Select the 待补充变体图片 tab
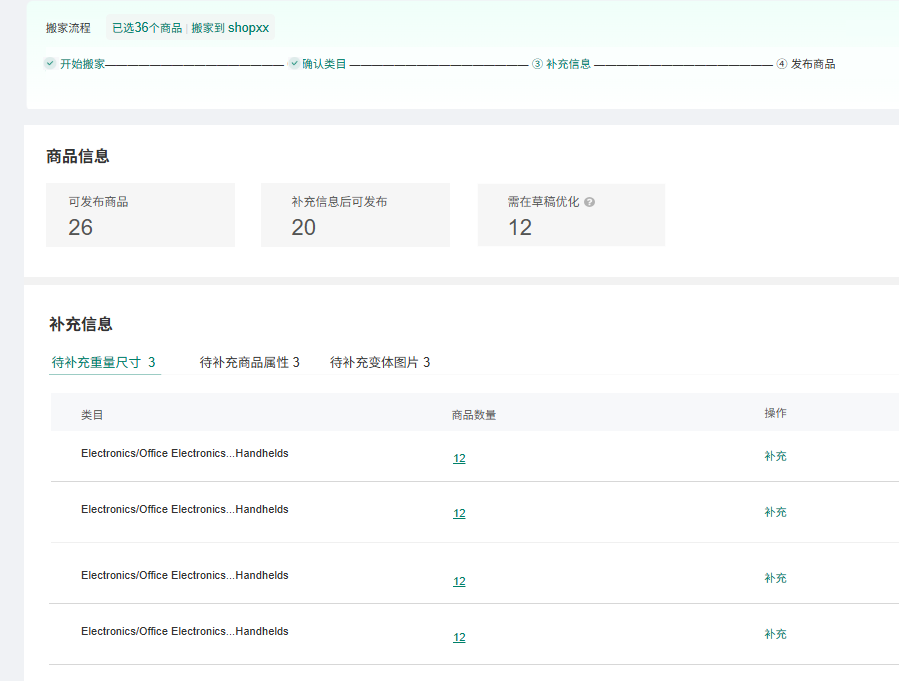This screenshot has width=899, height=681. point(380,362)
